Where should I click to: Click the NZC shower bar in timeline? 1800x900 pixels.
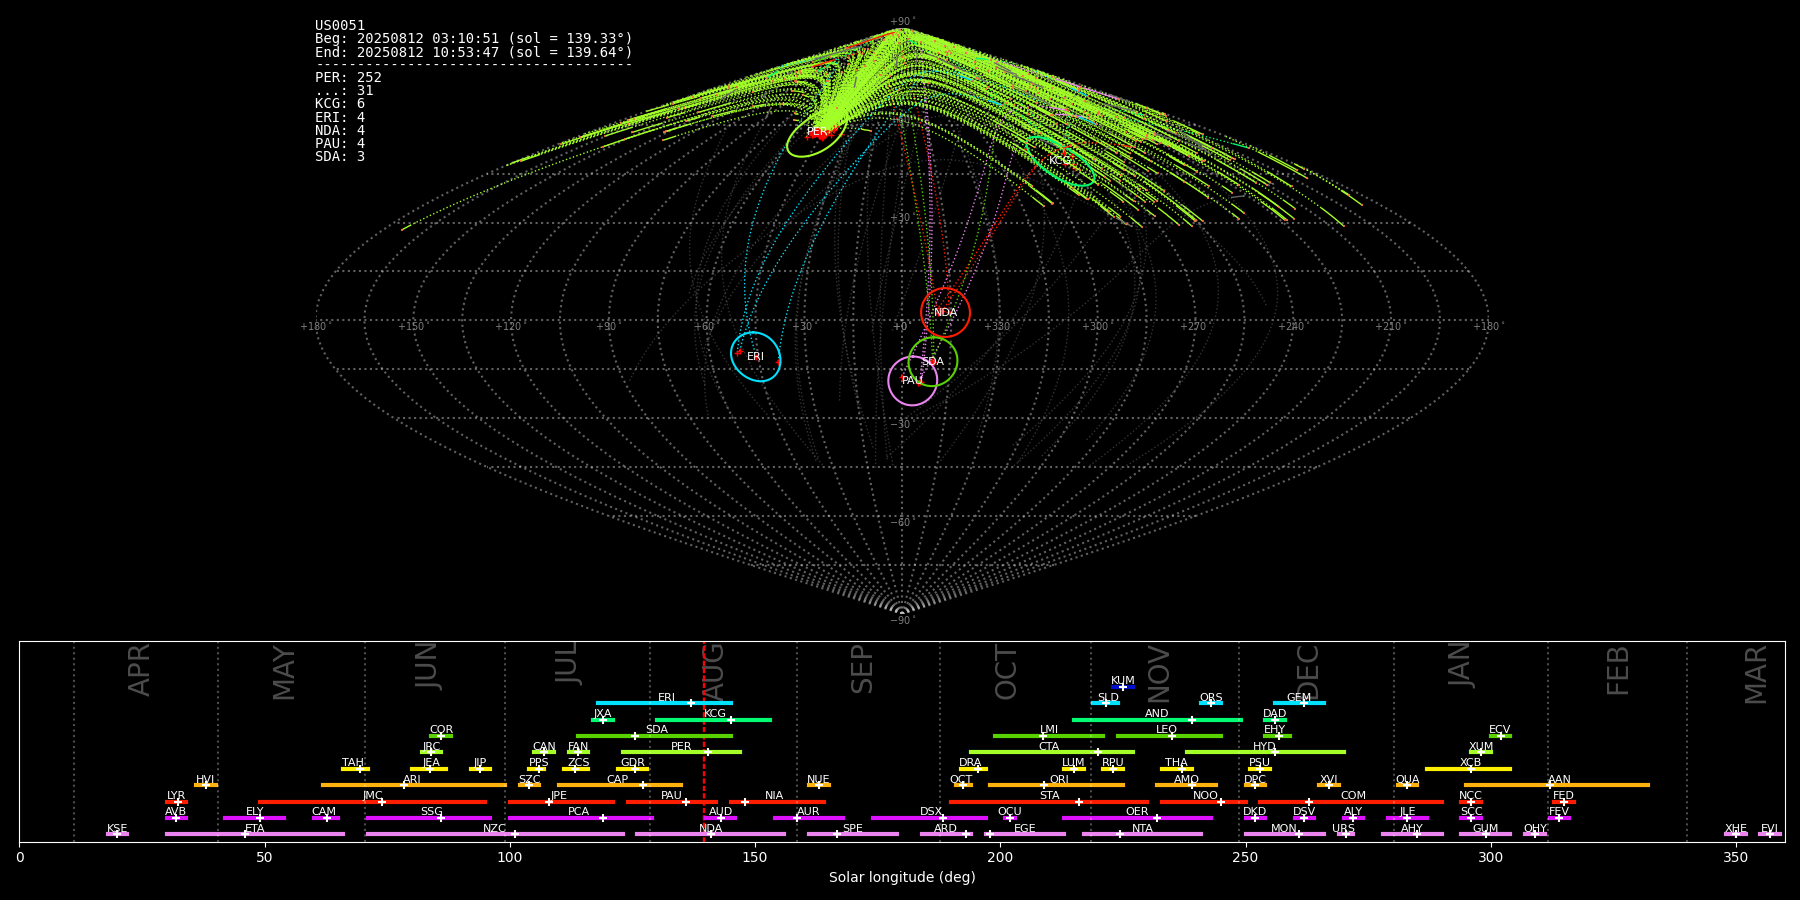pyautogui.click(x=495, y=834)
